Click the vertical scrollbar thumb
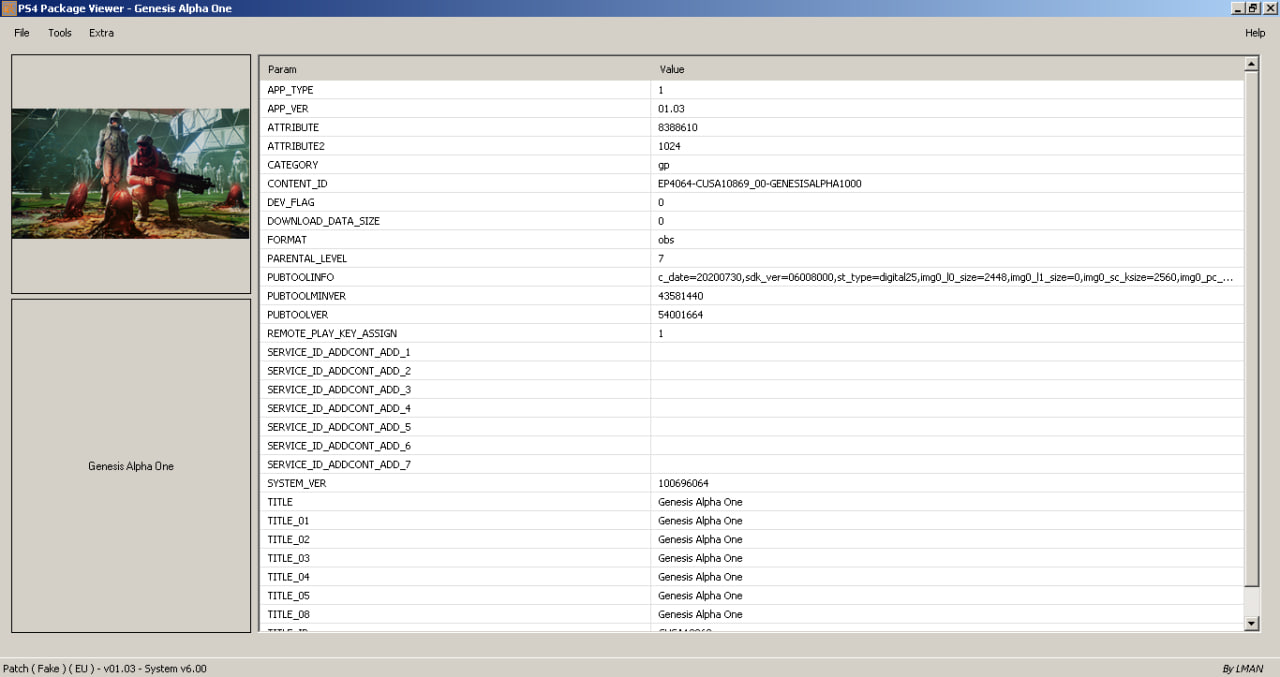Viewport: 1280px width, 677px height. coord(1251,330)
